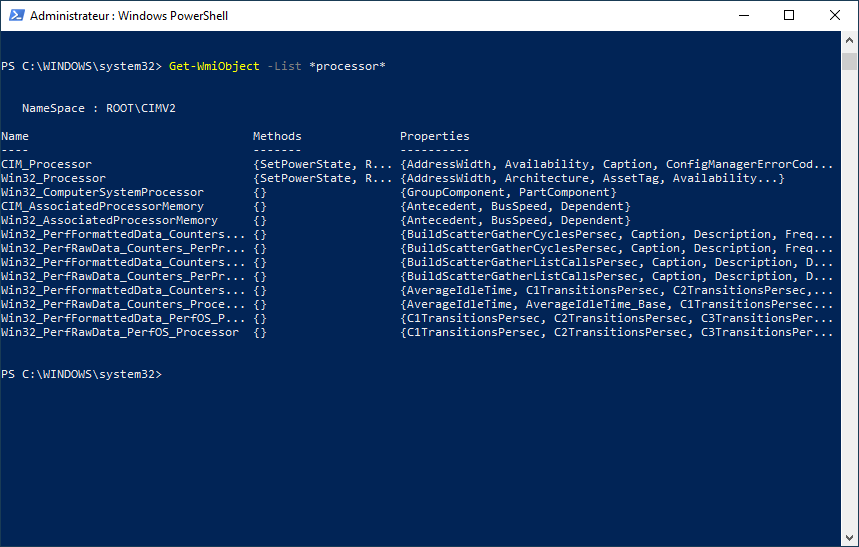This screenshot has width=859, height=547.
Task: Click the *processor* argument text
Action: pos(347,66)
